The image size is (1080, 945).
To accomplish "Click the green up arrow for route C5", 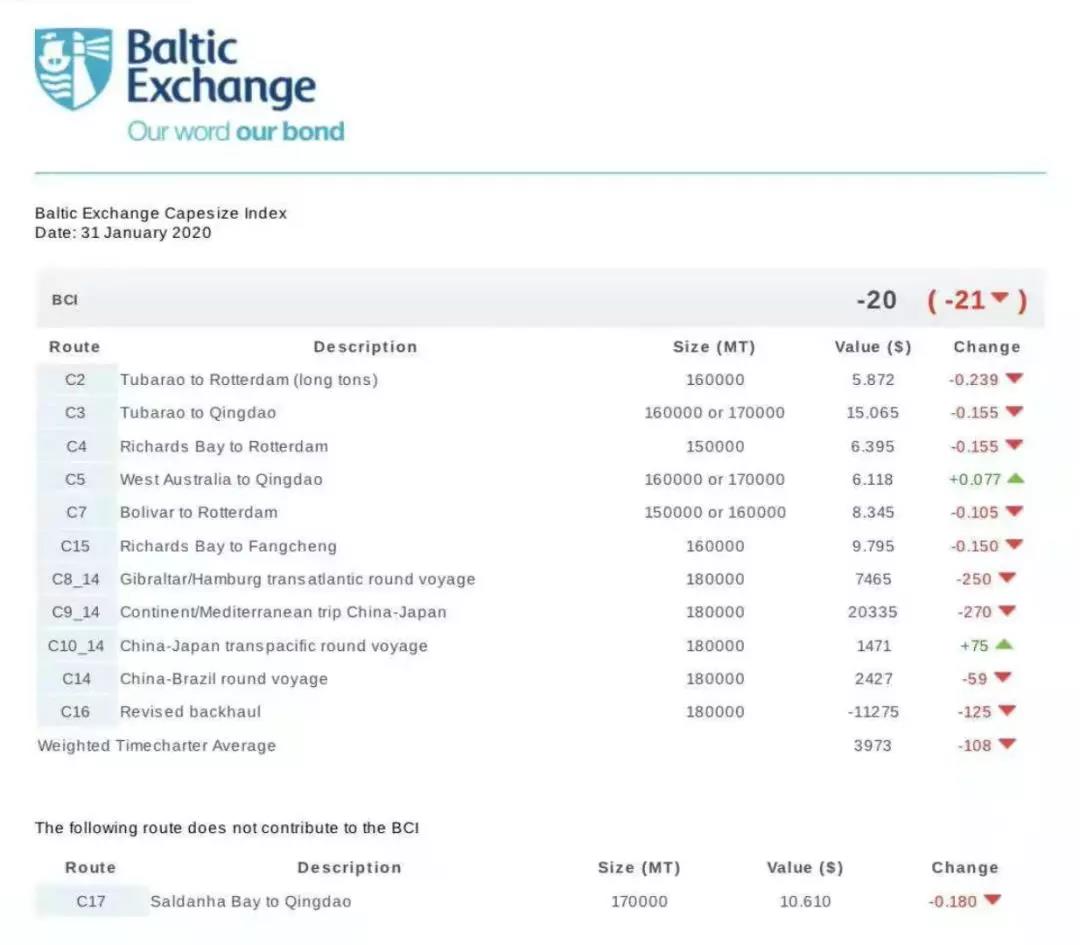I will pos(1015,479).
